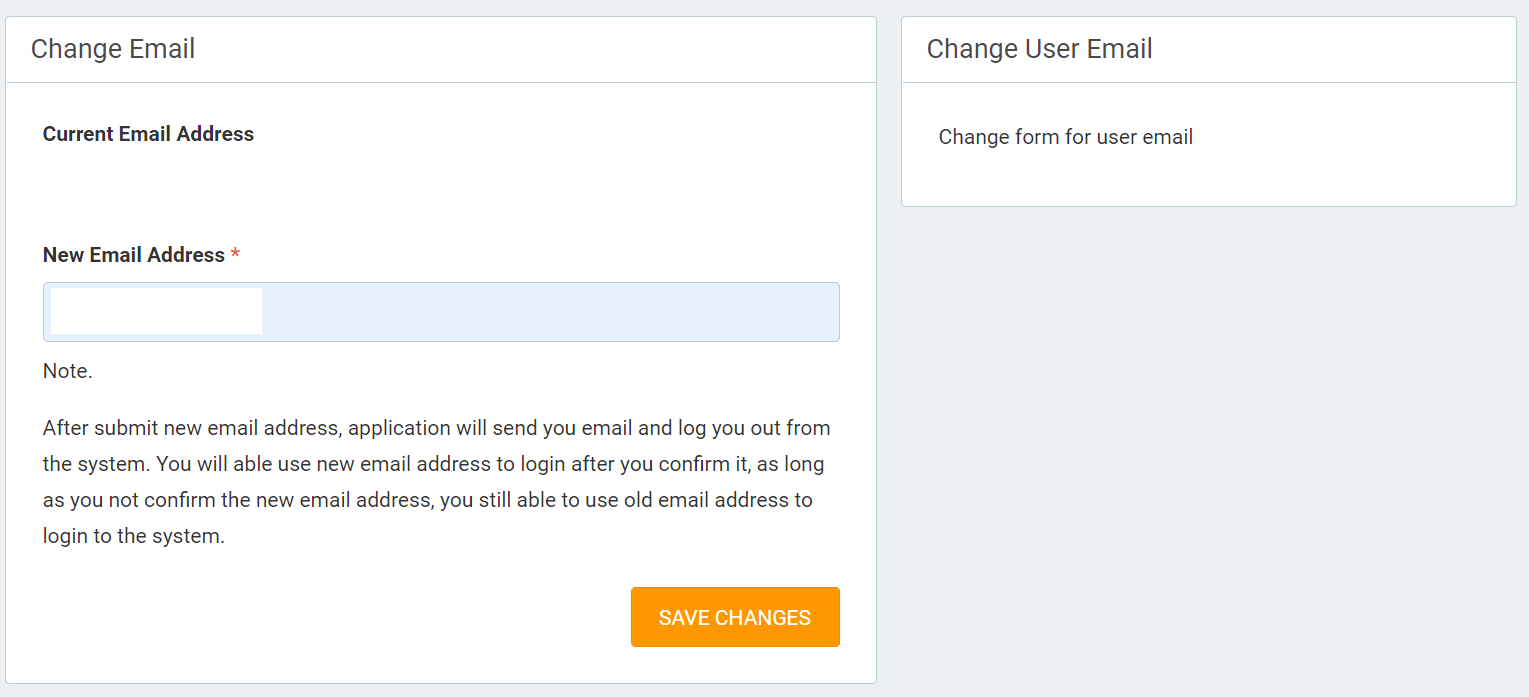Click the "Note." text below the field

point(67,371)
